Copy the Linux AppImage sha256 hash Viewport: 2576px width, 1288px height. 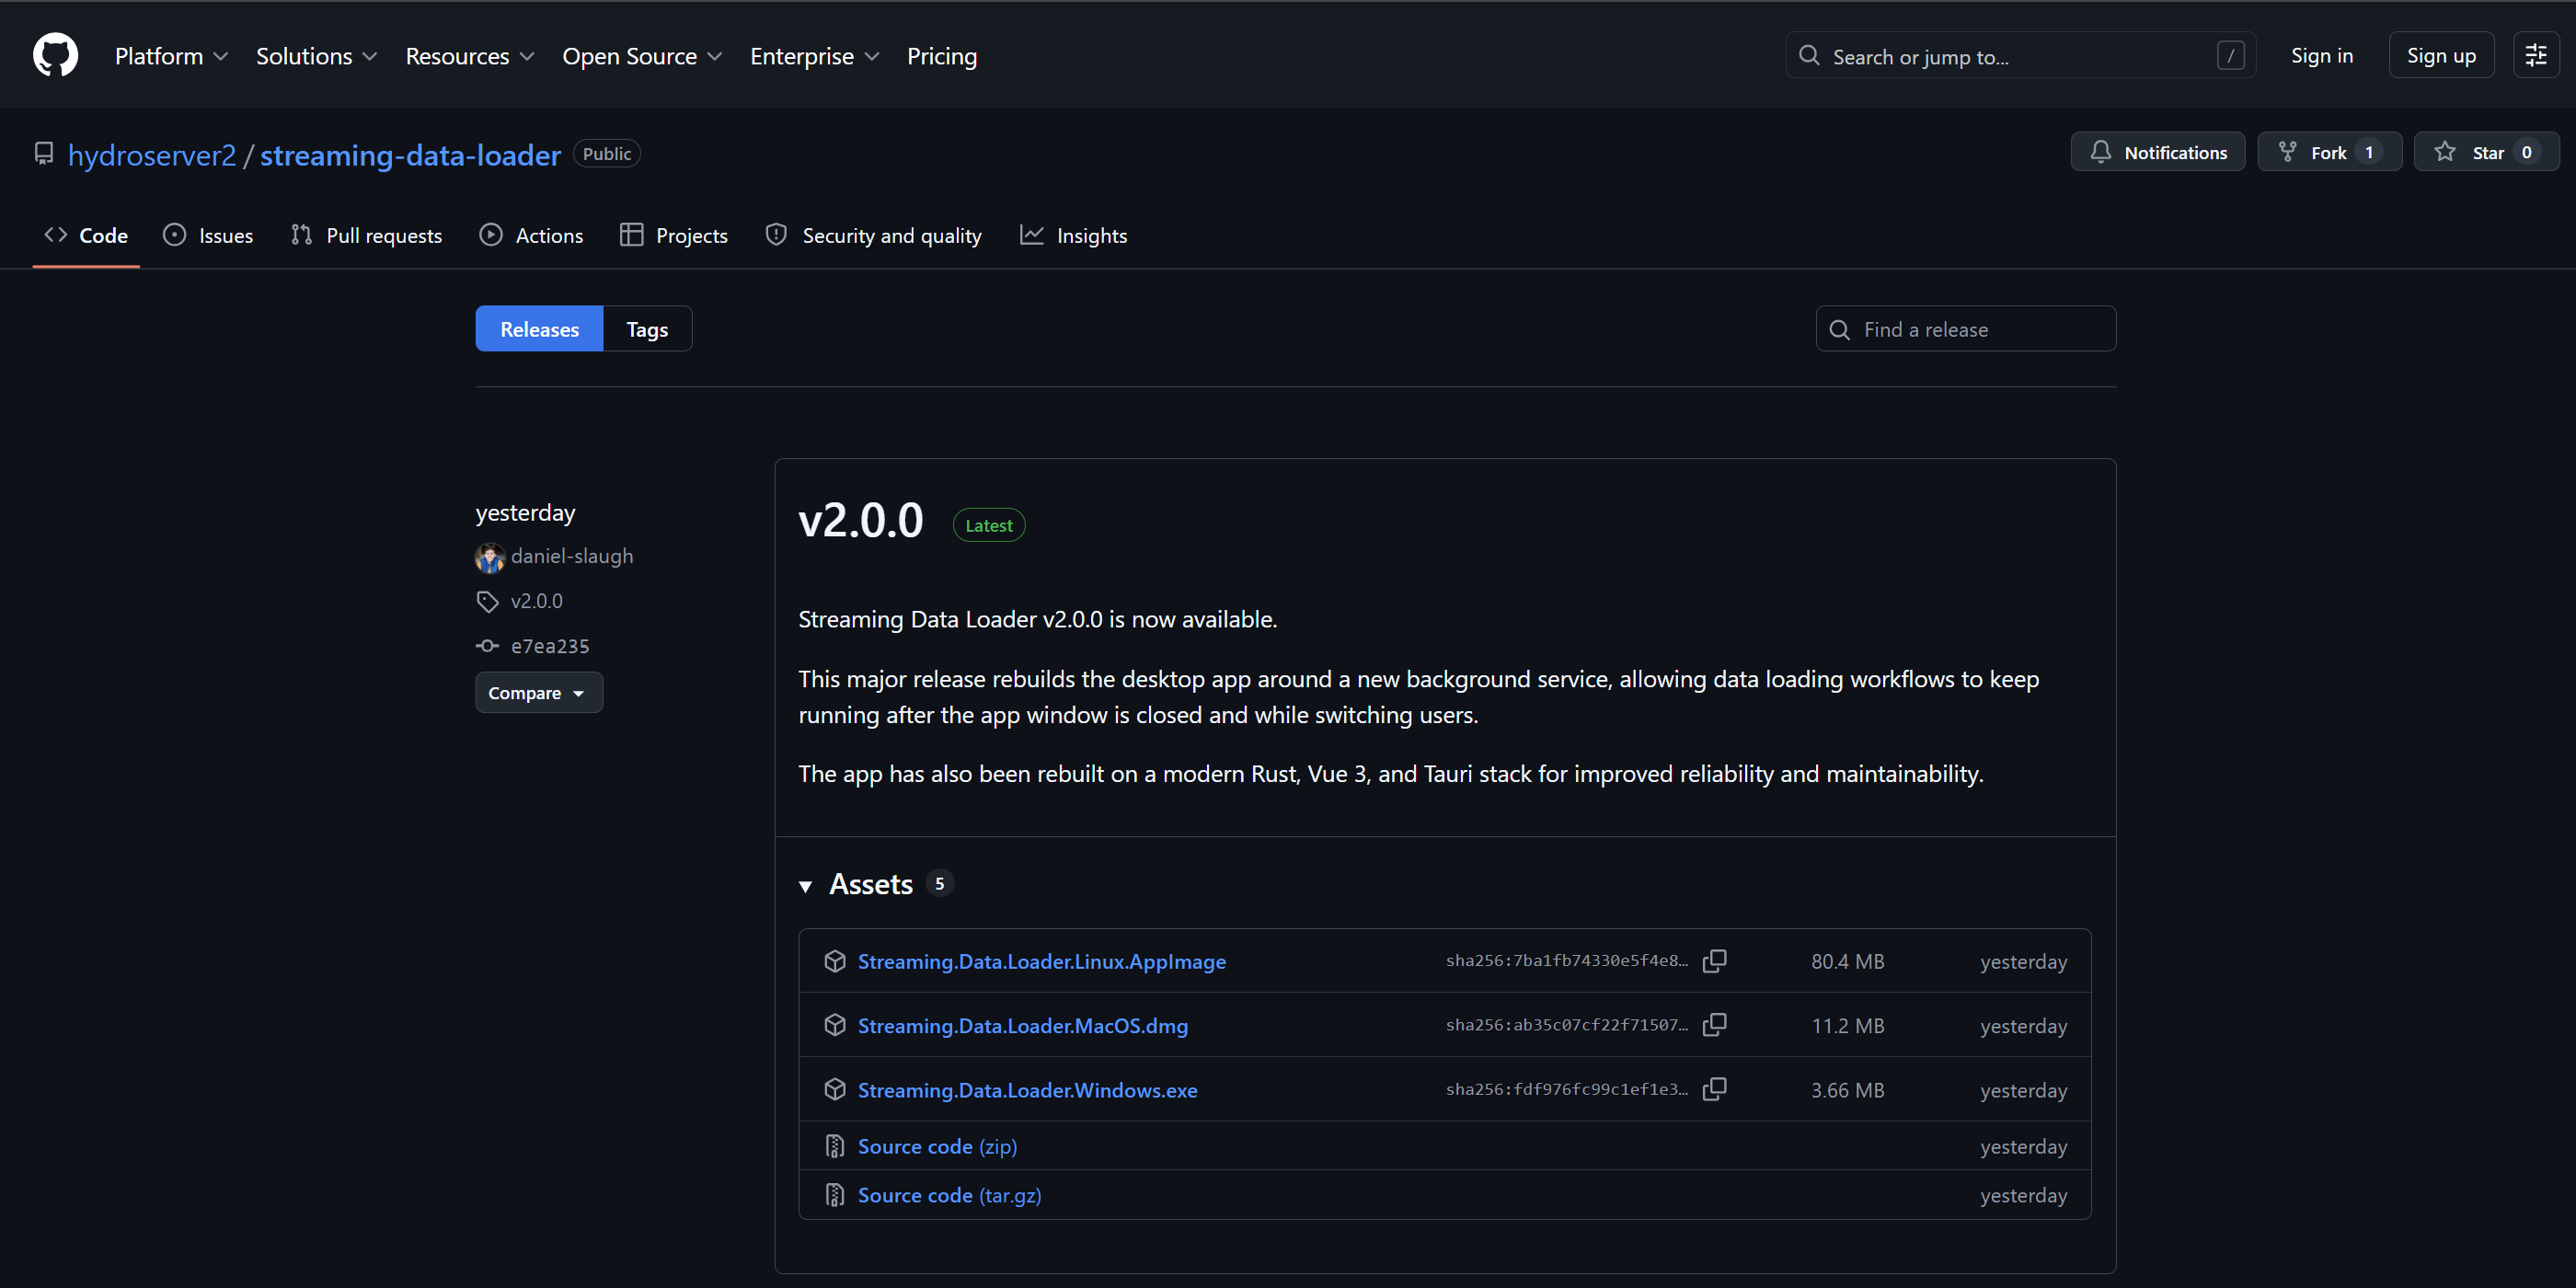tap(1714, 961)
